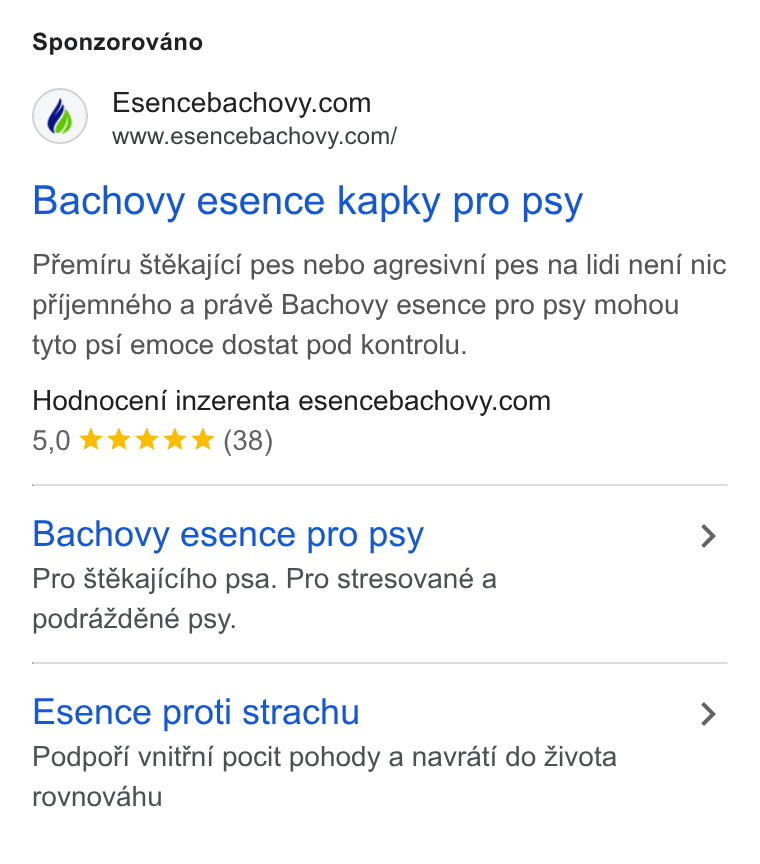This screenshot has width=760, height=864.
Task: Click the Sponzorováno label
Action: [x=117, y=42]
